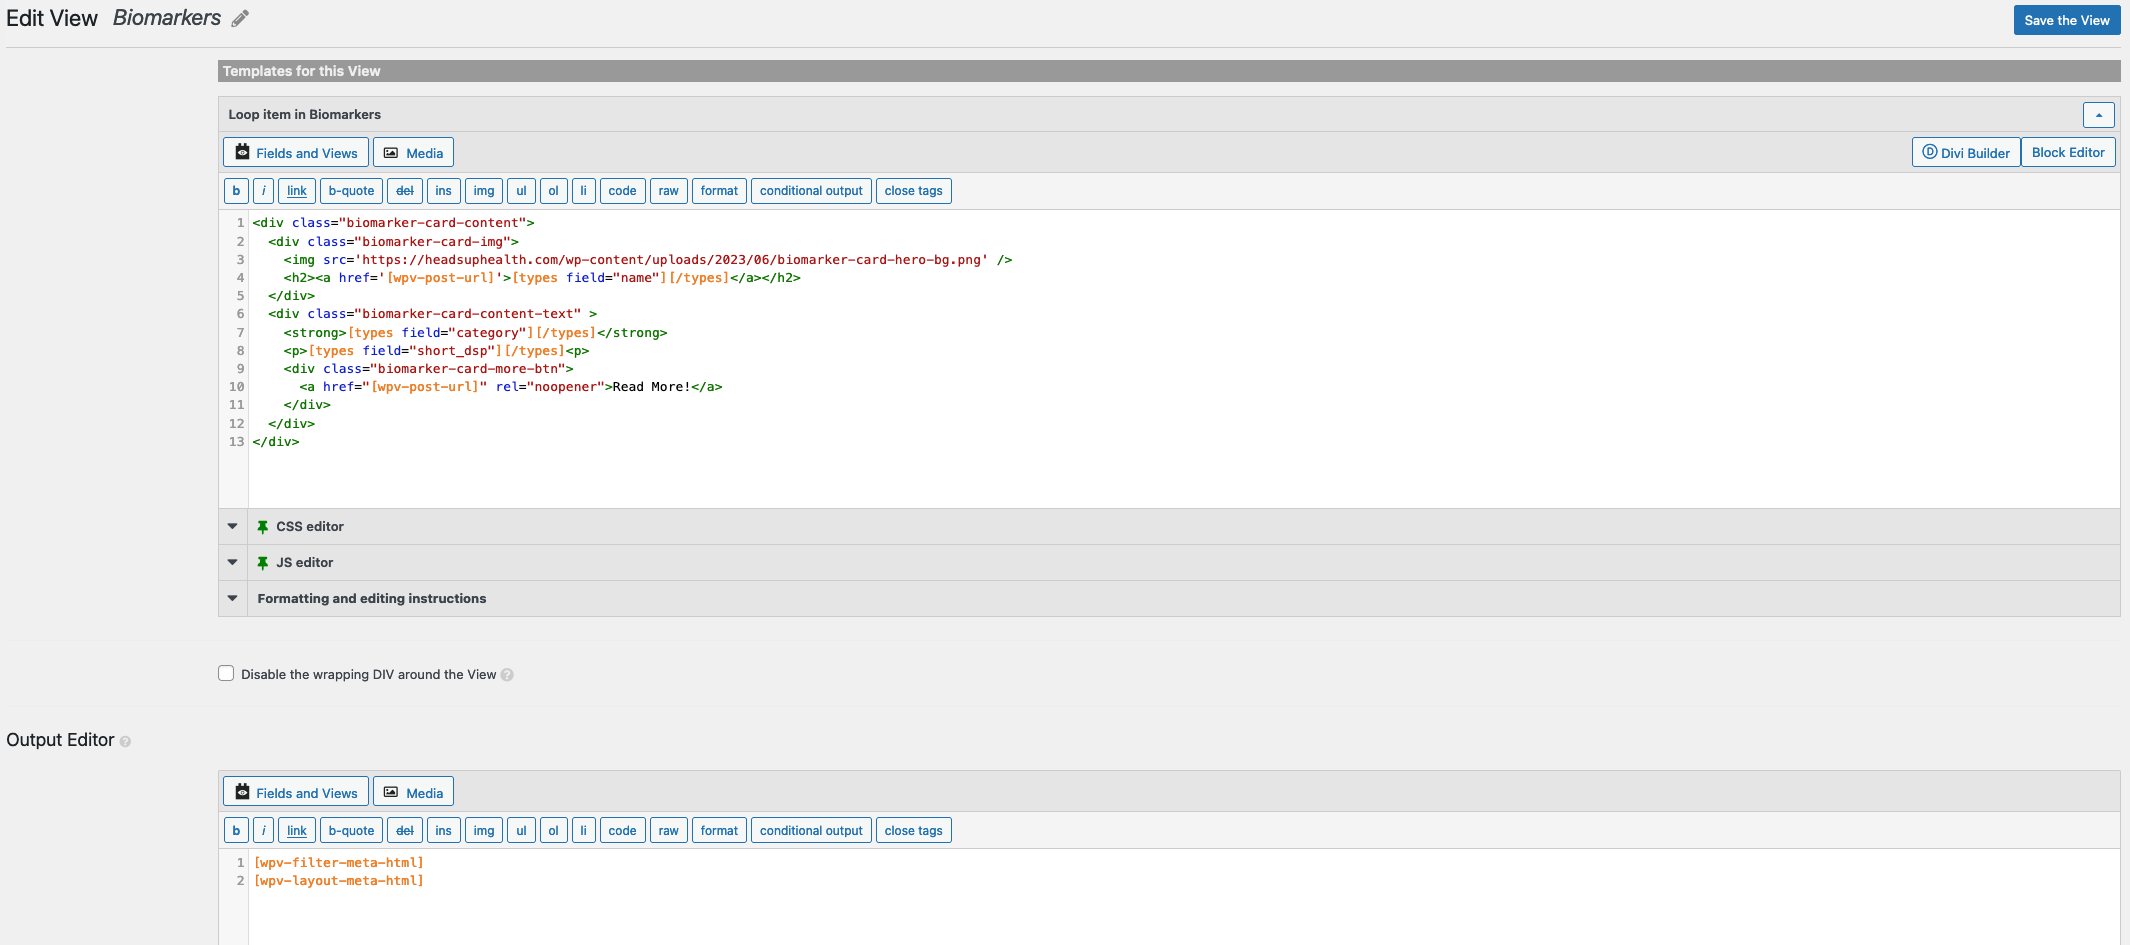Insert italic tag in Loop item toolbar
The height and width of the screenshot is (945, 2130).
(x=263, y=191)
